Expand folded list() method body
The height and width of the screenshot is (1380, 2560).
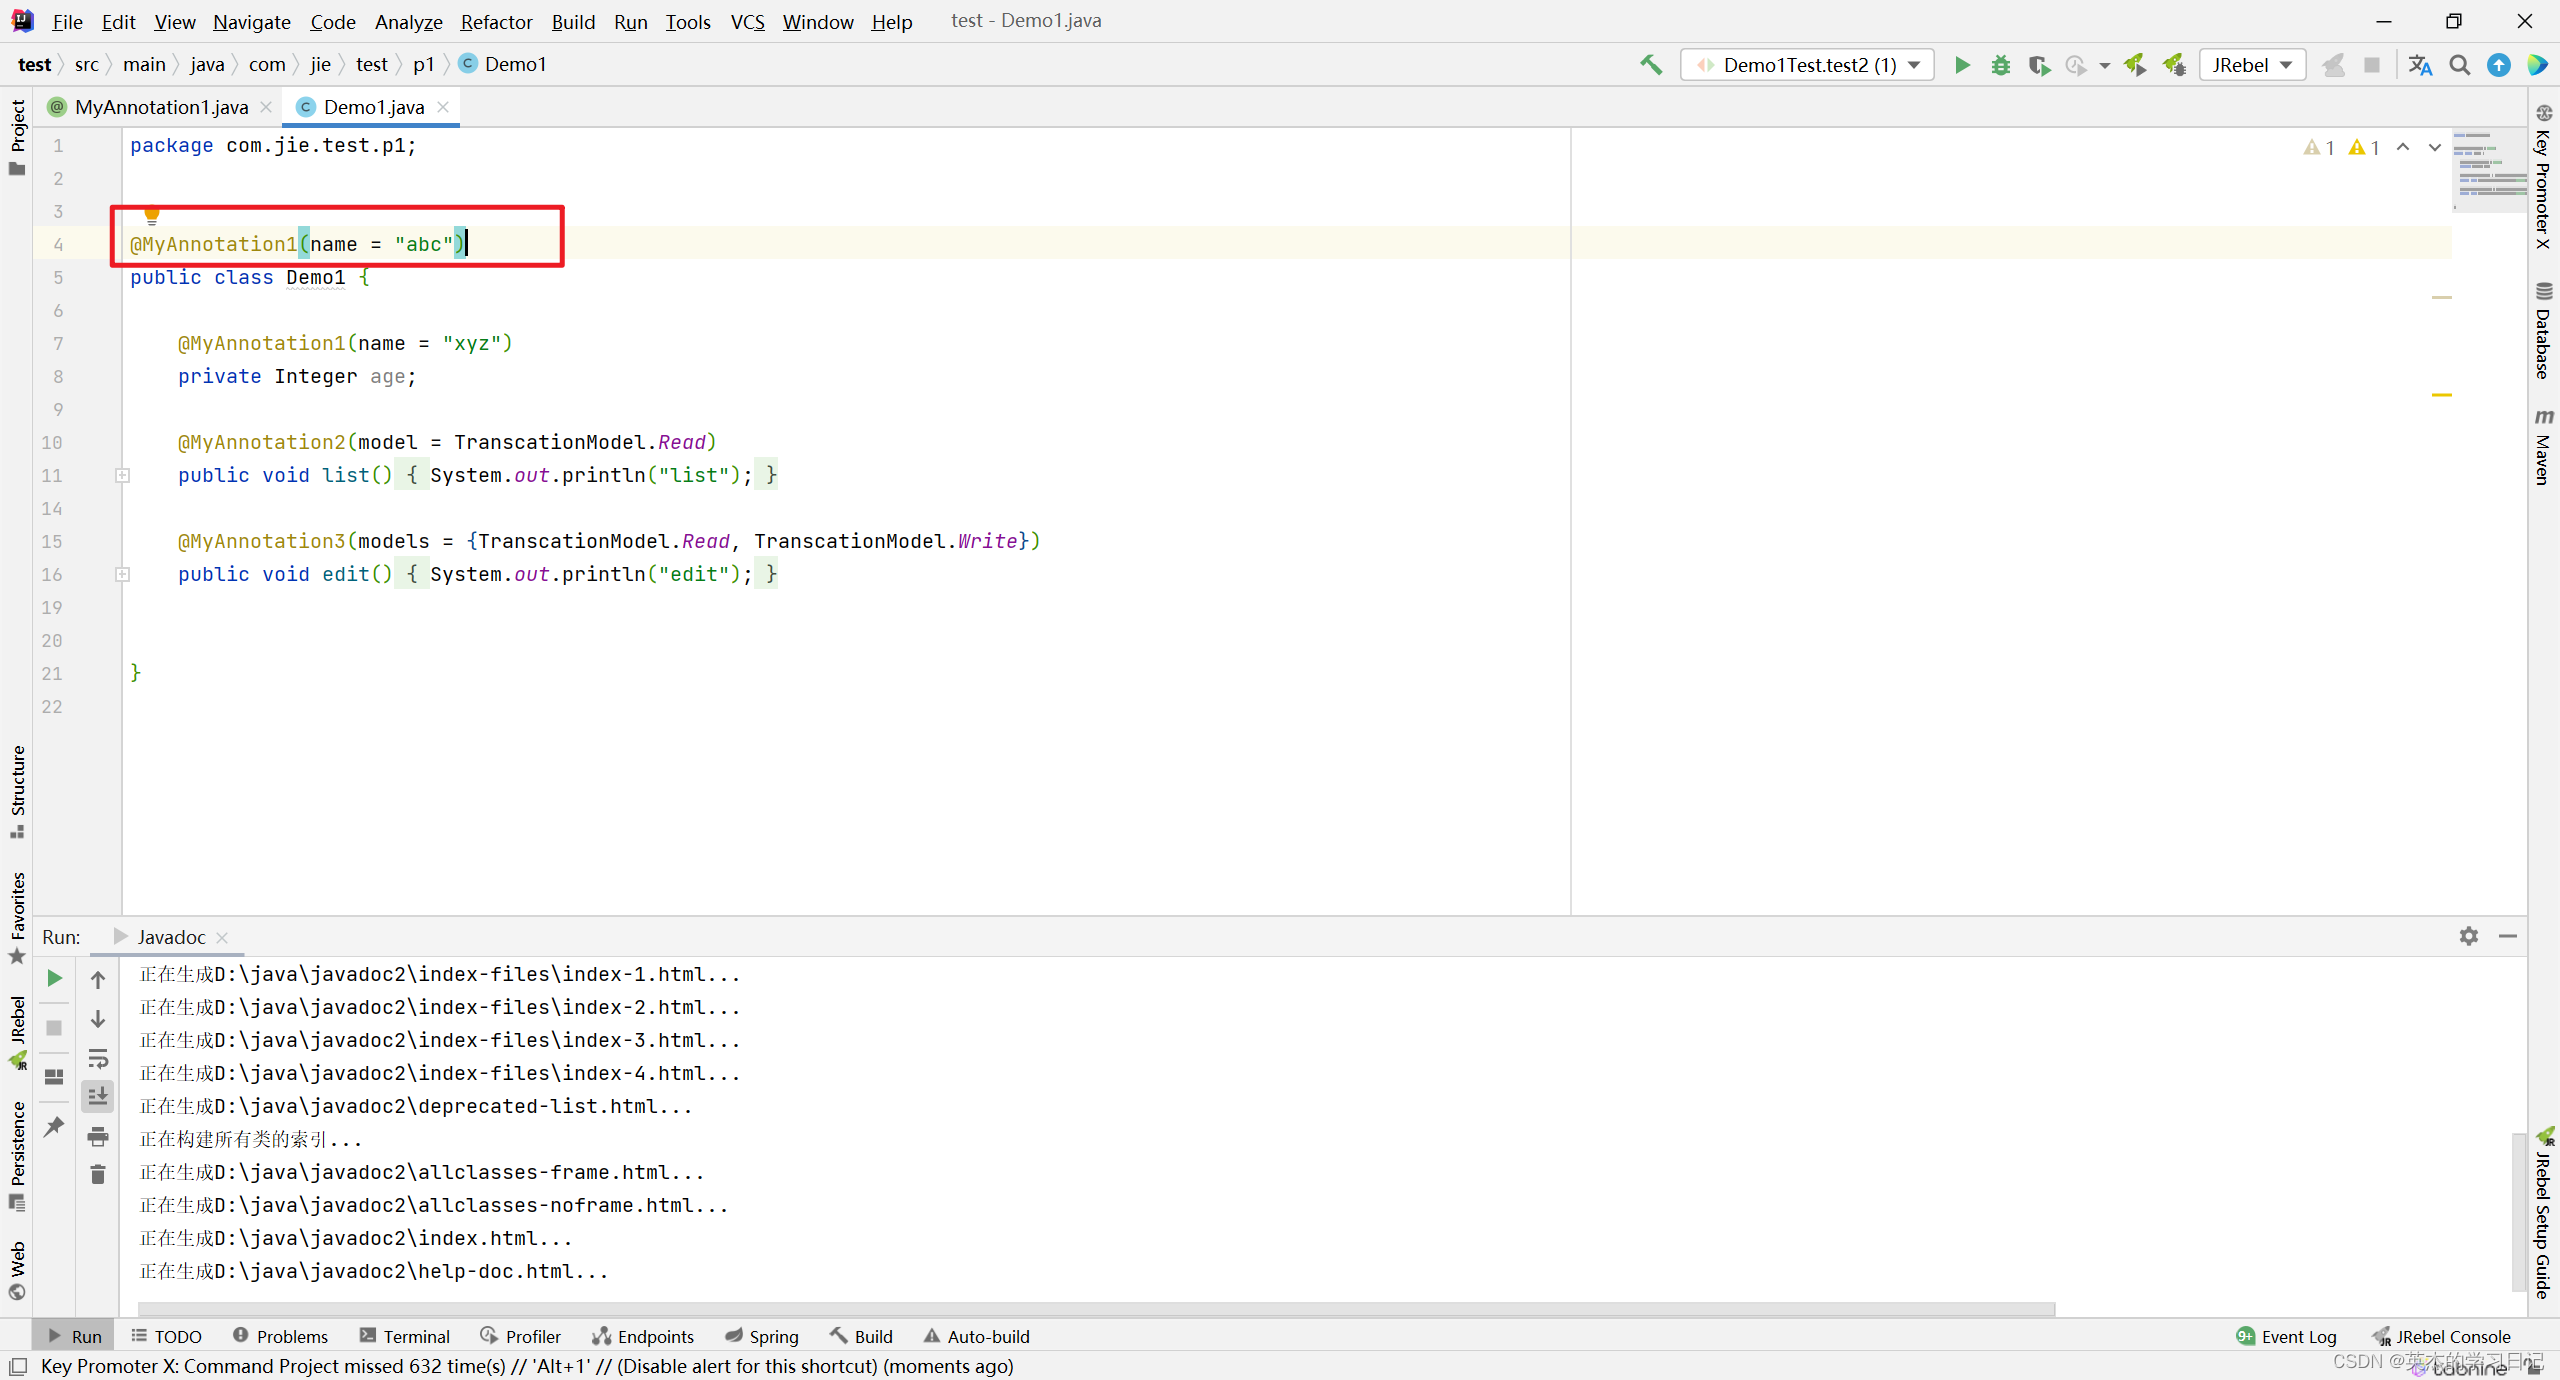click(x=122, y=476)
